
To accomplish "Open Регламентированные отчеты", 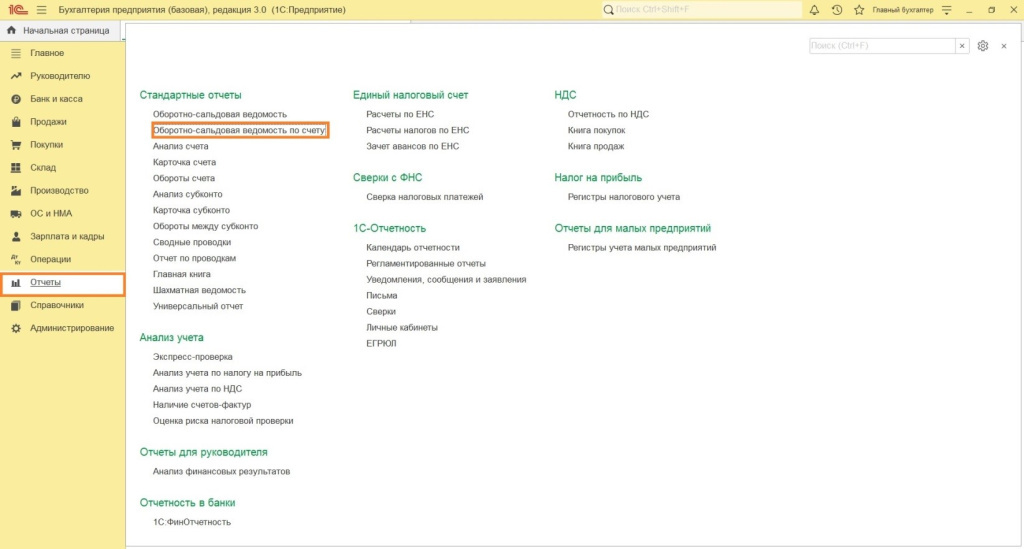I will pyautogui.click(x=426, y=264).
